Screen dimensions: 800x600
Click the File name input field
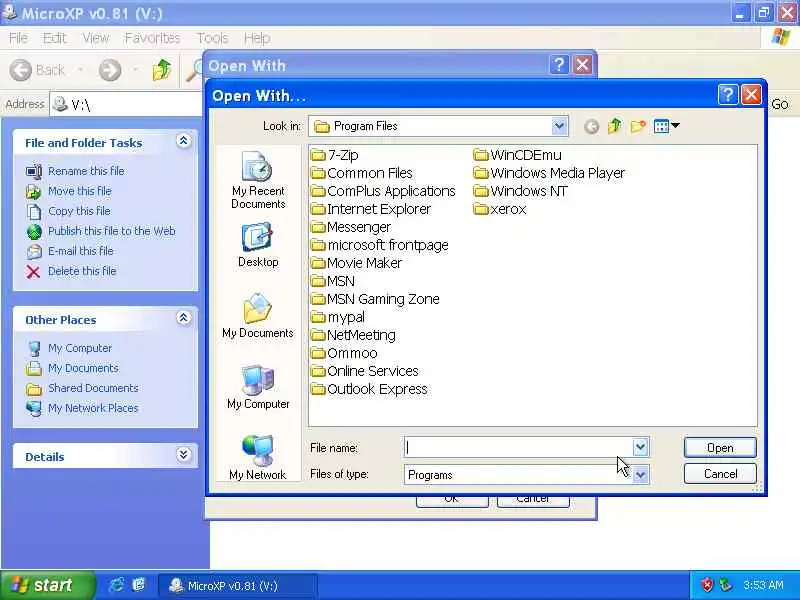(x=518, y=447)
